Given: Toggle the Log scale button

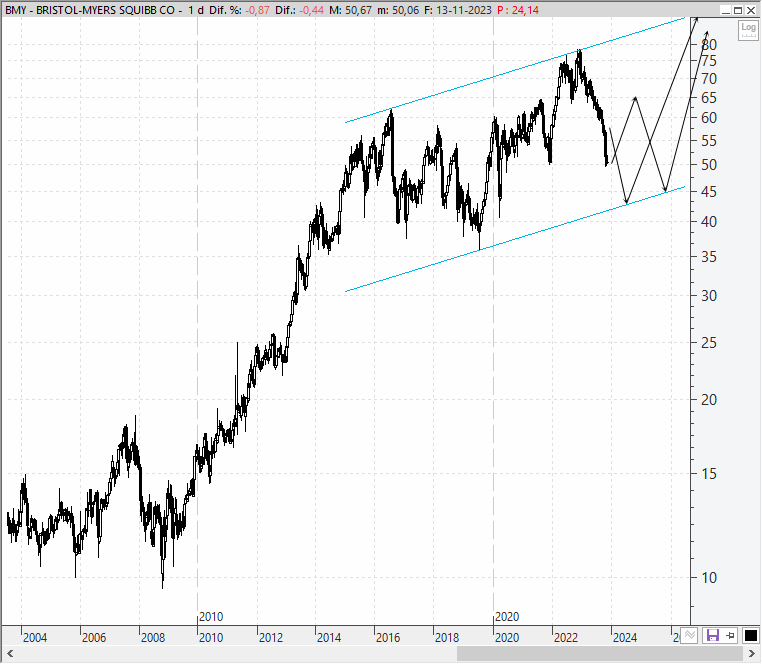Looking at the screenshot, I should click(x=748, y=31).
